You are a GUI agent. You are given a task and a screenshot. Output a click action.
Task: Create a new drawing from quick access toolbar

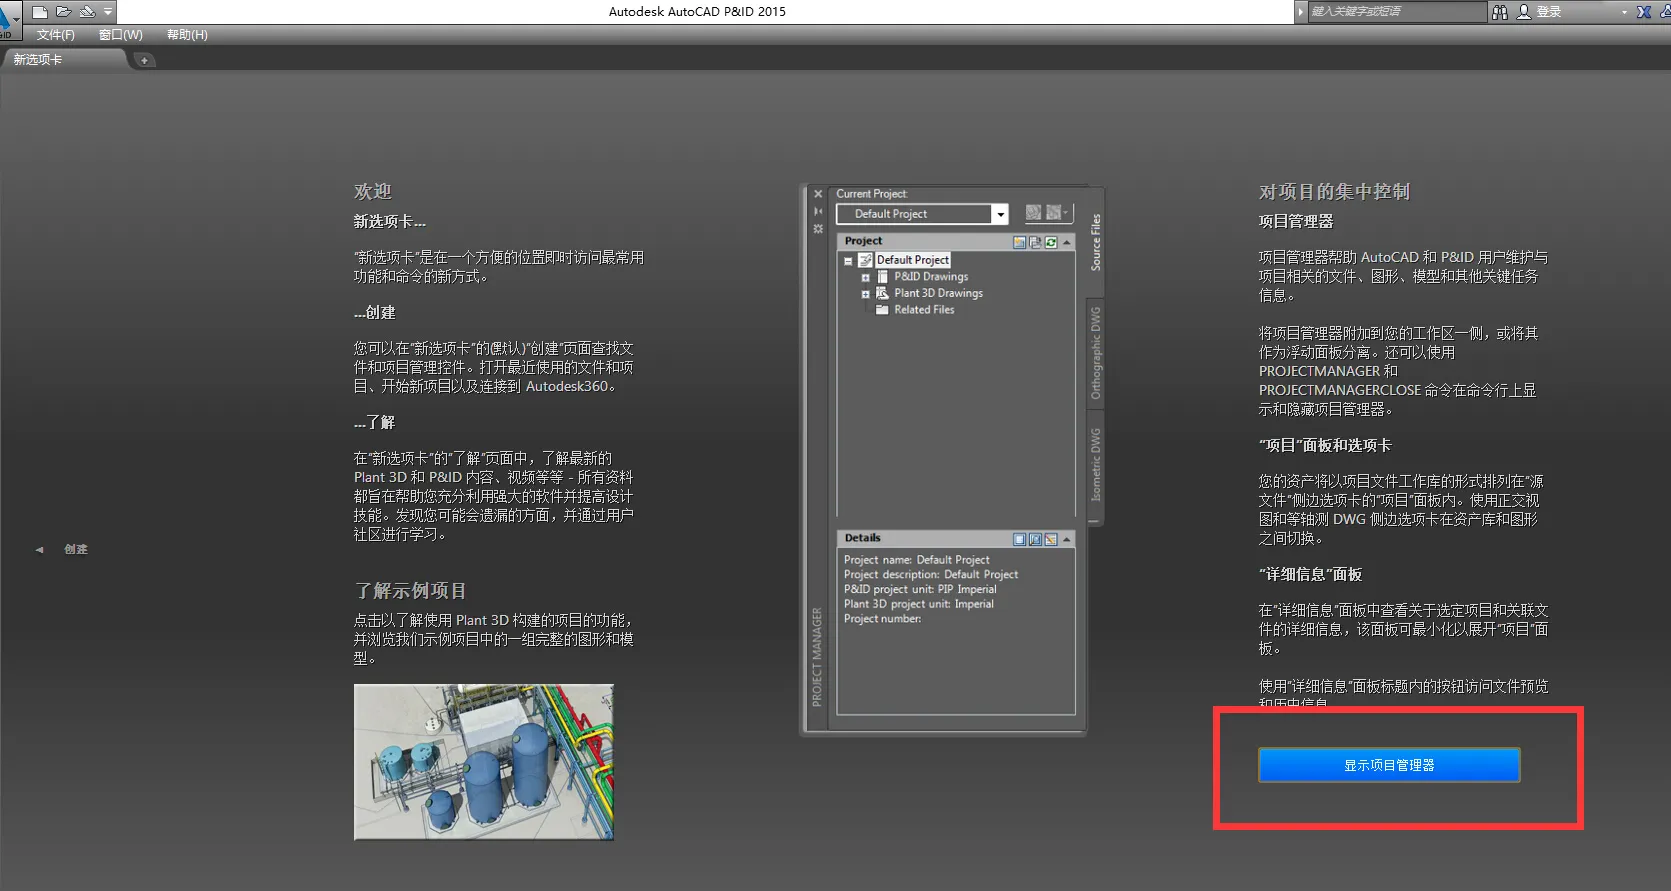point(40,12)
